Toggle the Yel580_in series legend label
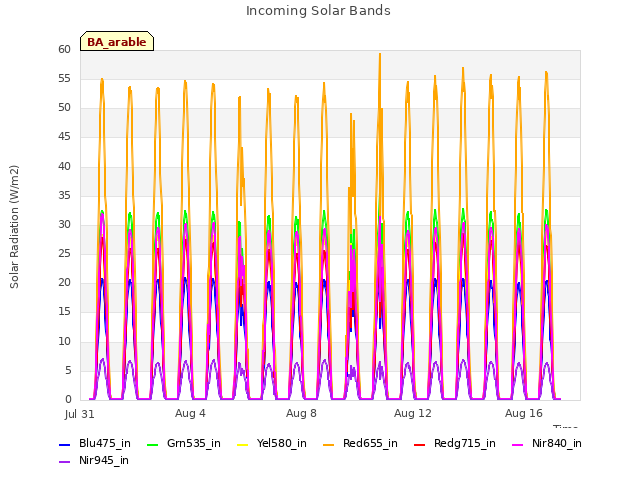640x480 pixels. pos(282,444)
